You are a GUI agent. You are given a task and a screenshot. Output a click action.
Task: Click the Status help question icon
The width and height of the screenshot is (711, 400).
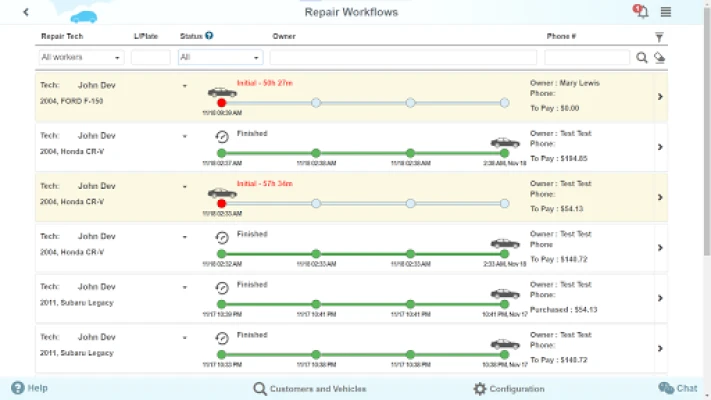tap(209, 35)
